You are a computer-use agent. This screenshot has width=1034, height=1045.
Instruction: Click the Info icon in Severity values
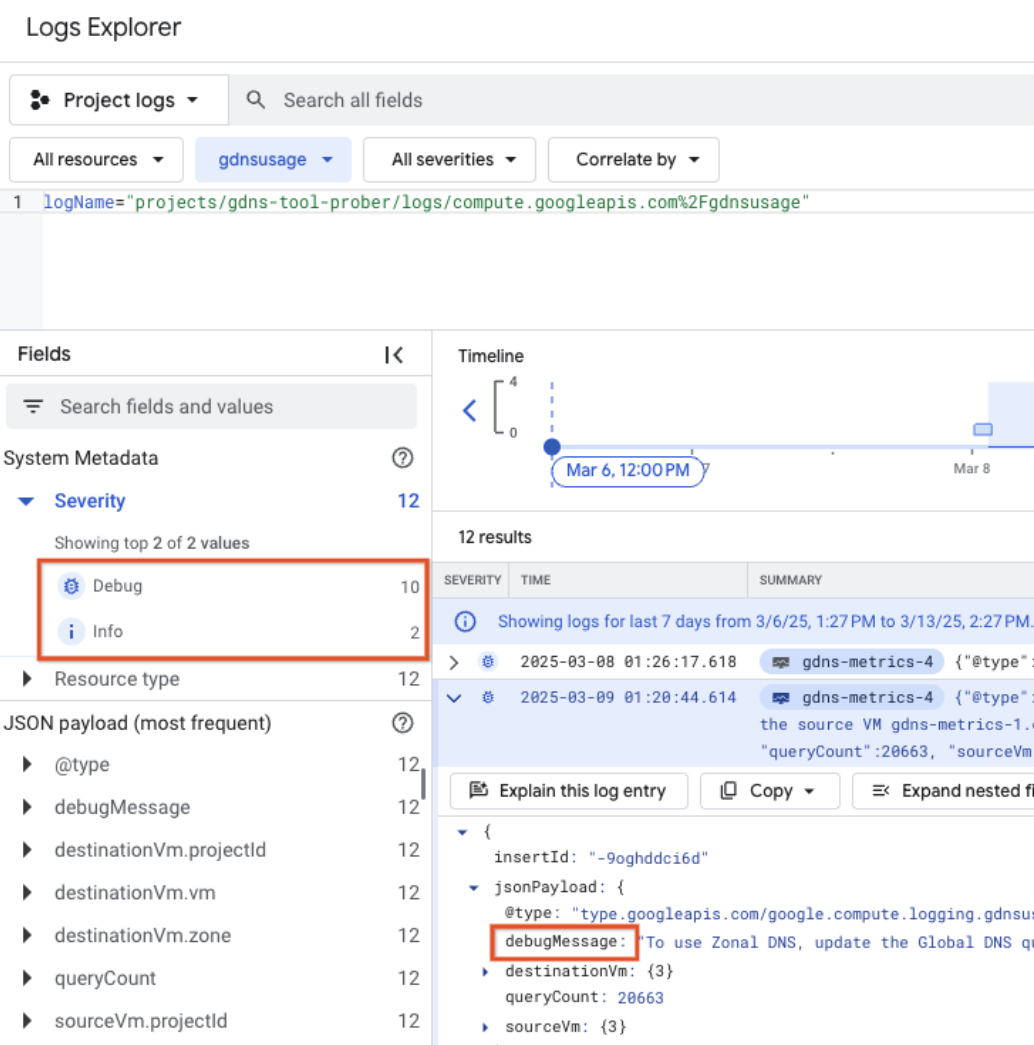click(x=71, y=631)
